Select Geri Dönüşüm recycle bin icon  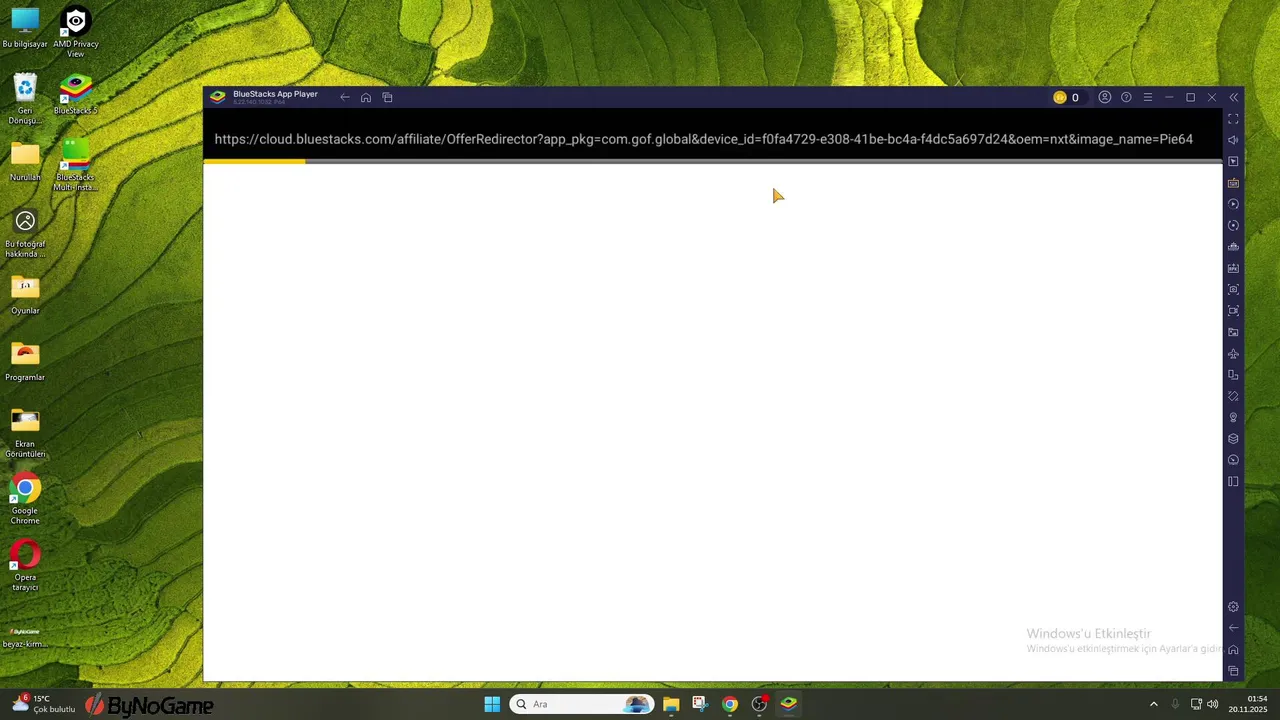coord(25,100)
